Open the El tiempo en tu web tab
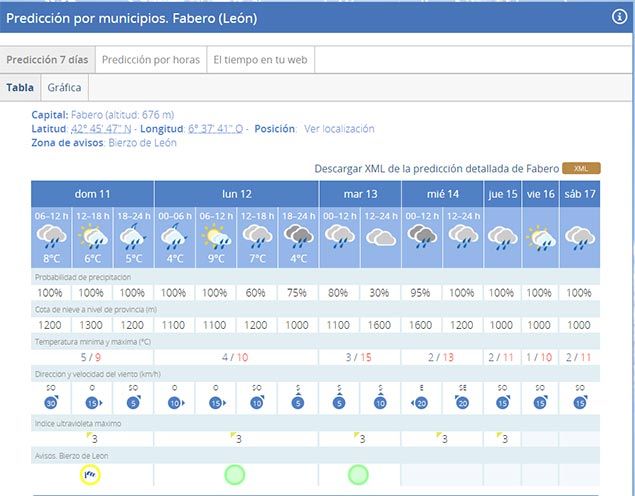 coord(259,60)
